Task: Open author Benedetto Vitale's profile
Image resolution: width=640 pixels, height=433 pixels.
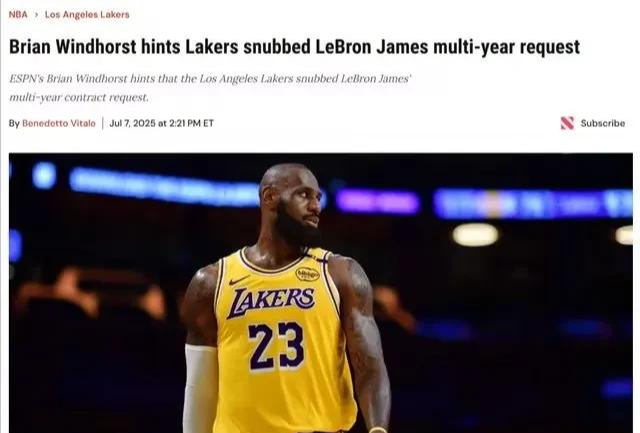Action: pos(59,123)
